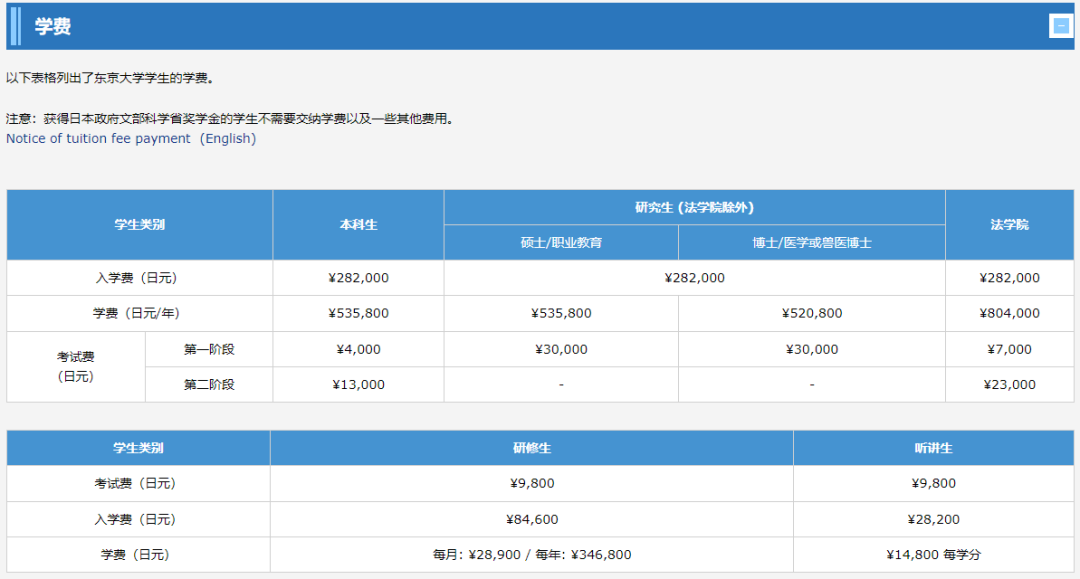Click the 研修生 column header
This screenshot has width=1080, height=579.
point(532,448)
